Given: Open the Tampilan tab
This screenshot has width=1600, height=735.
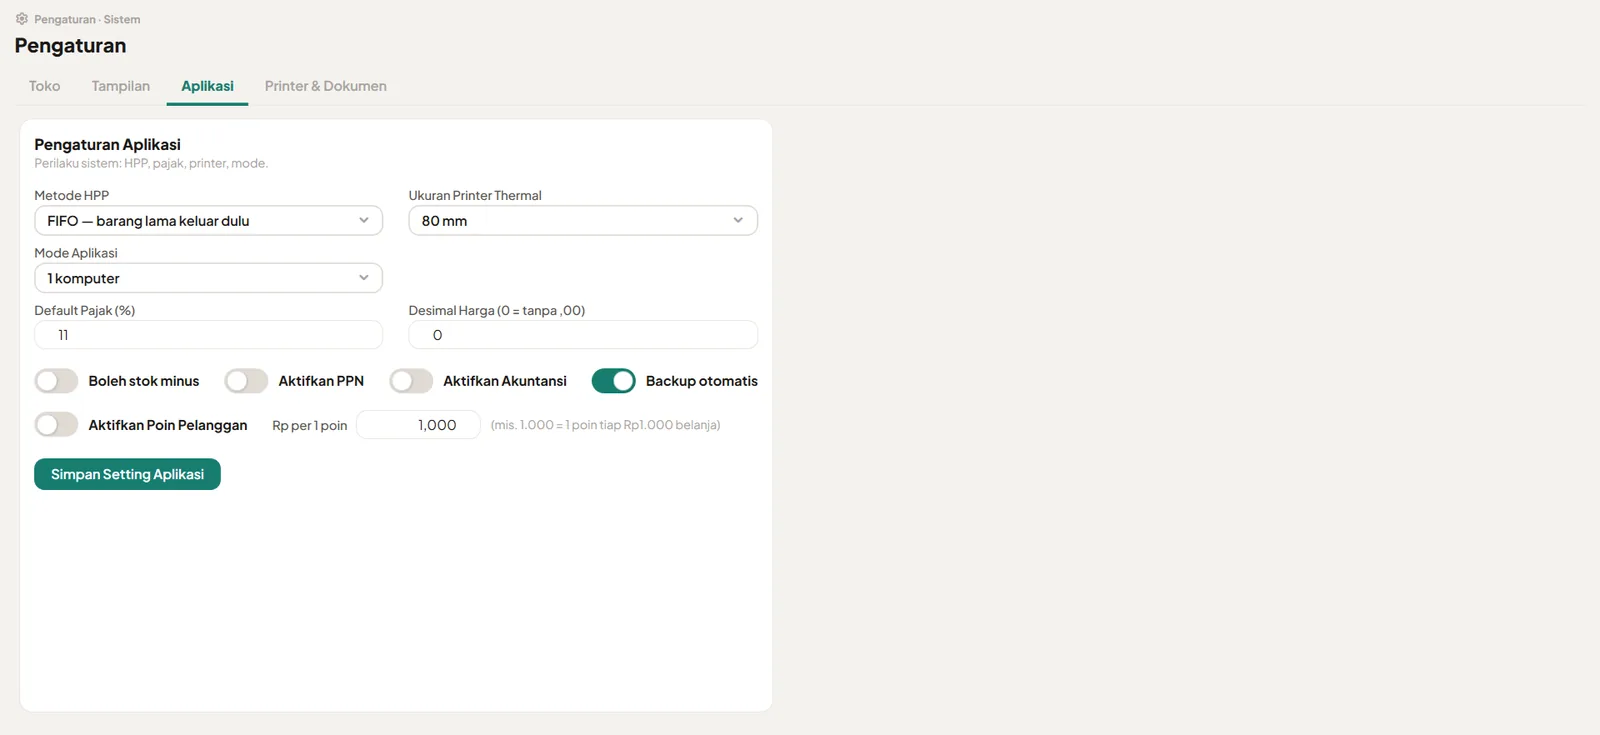Looking at the screenshot, I should [121, 86].
